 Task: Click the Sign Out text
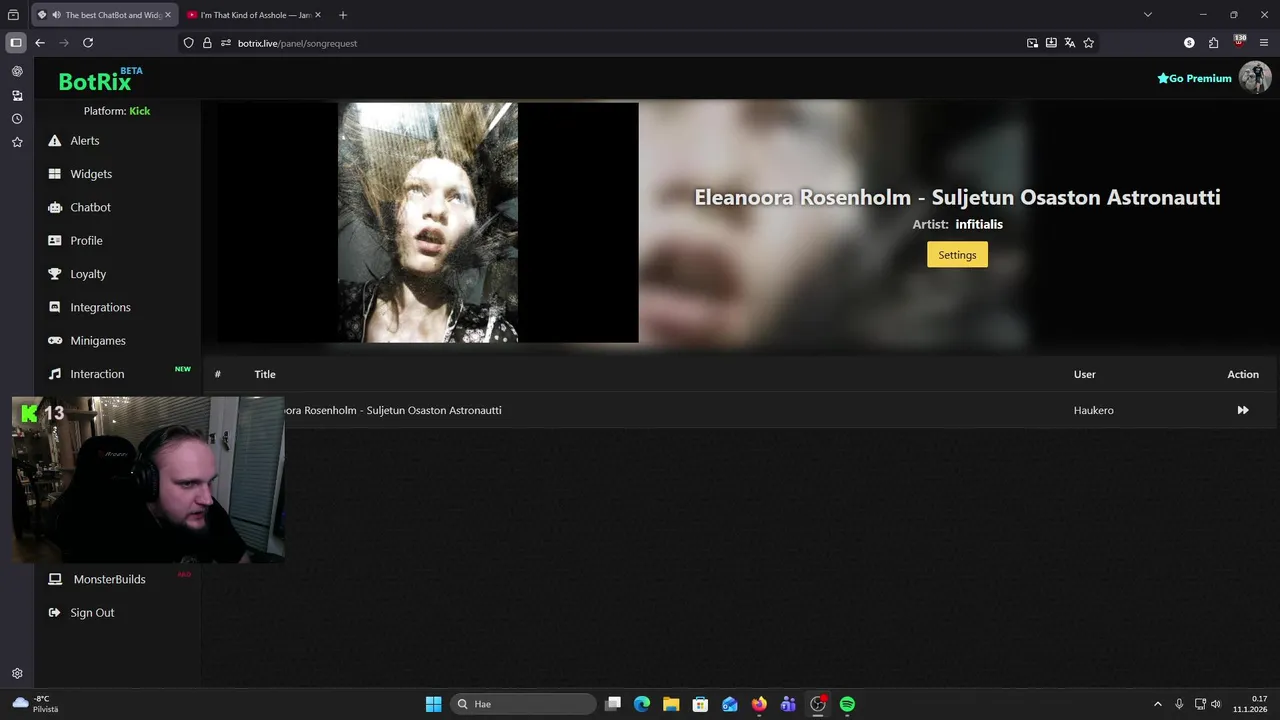[92, 613]
